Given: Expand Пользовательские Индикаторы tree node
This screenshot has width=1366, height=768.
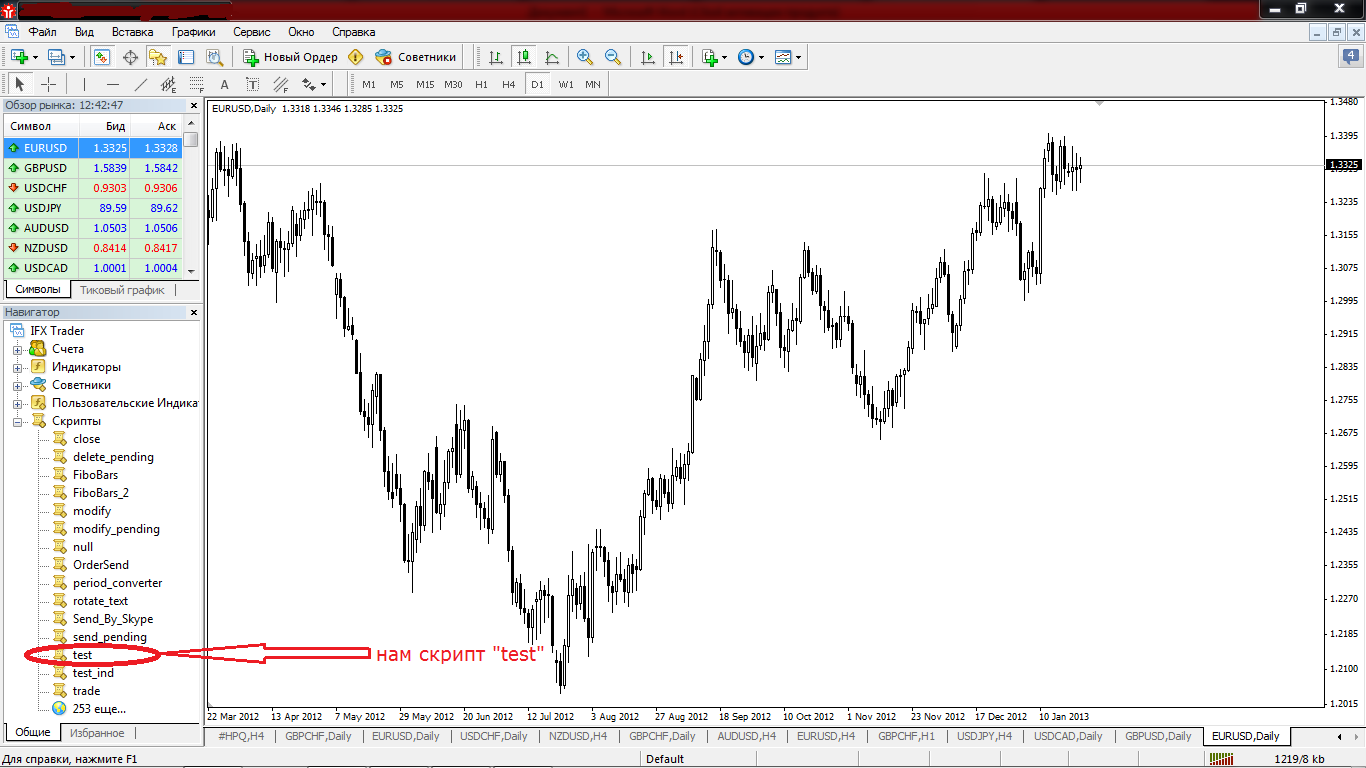Looking at the screenshot, I should coord(17,403).
